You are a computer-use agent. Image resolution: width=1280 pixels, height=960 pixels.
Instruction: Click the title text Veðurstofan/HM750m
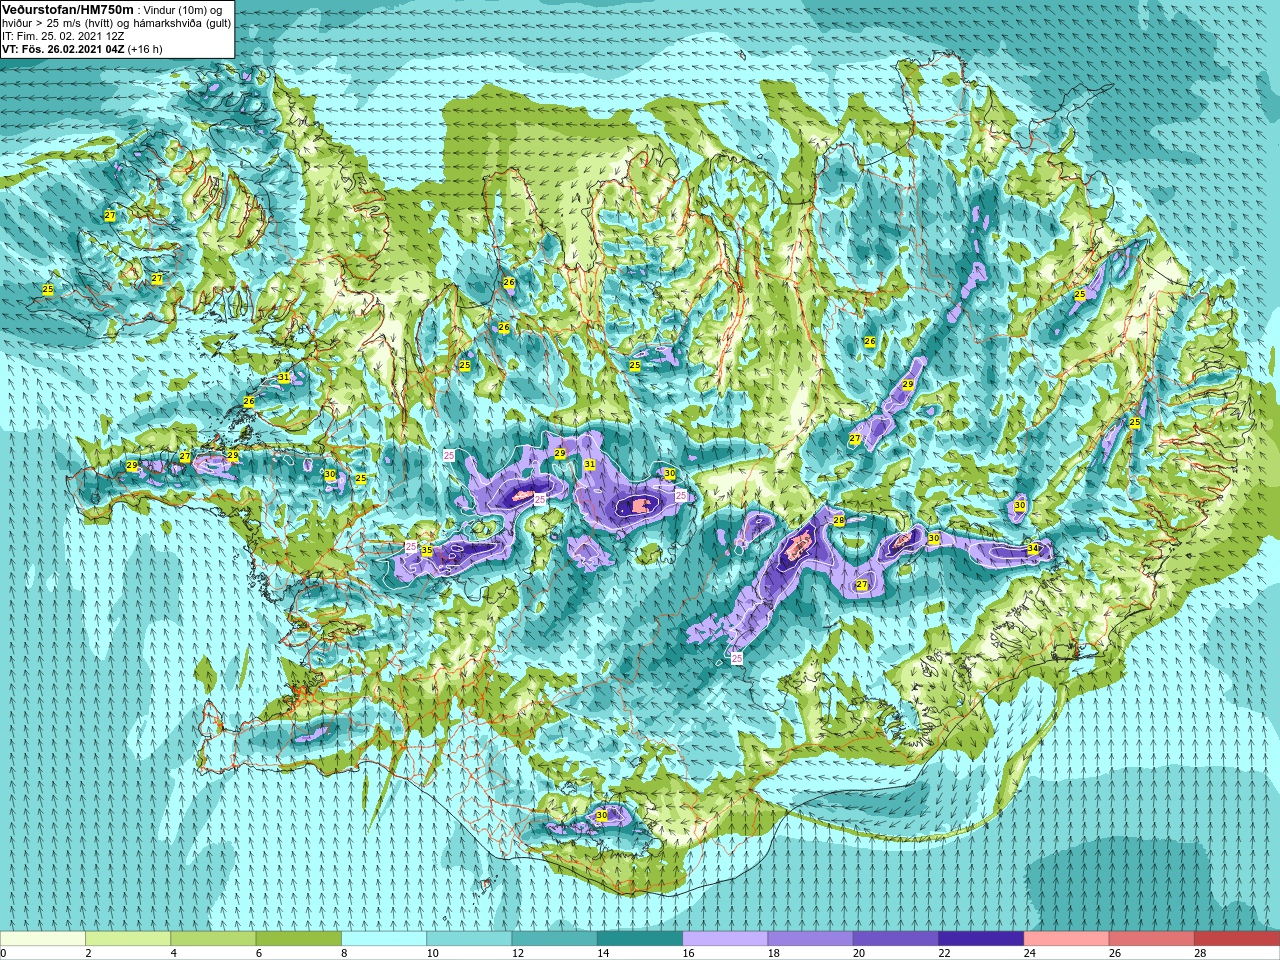(x=68, y=9)
